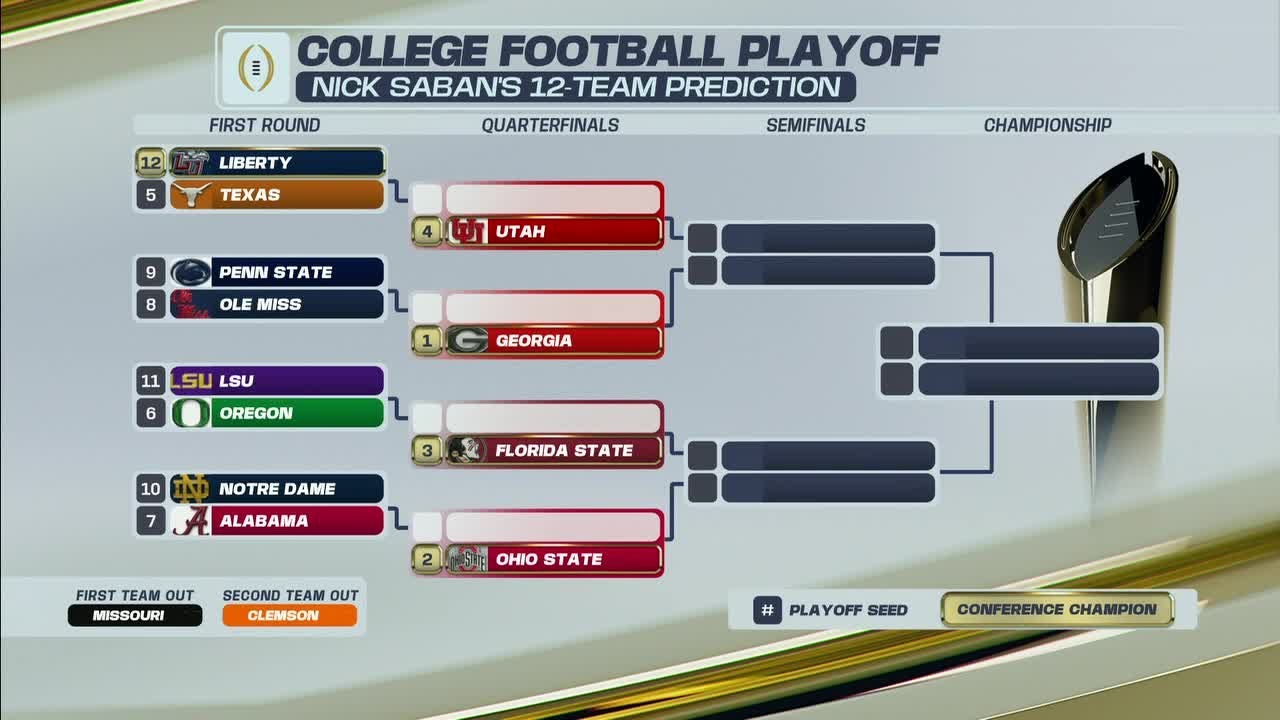1280x720 pixels.
Task: Click the Missouri first team out label
Action: coord(135,615)
